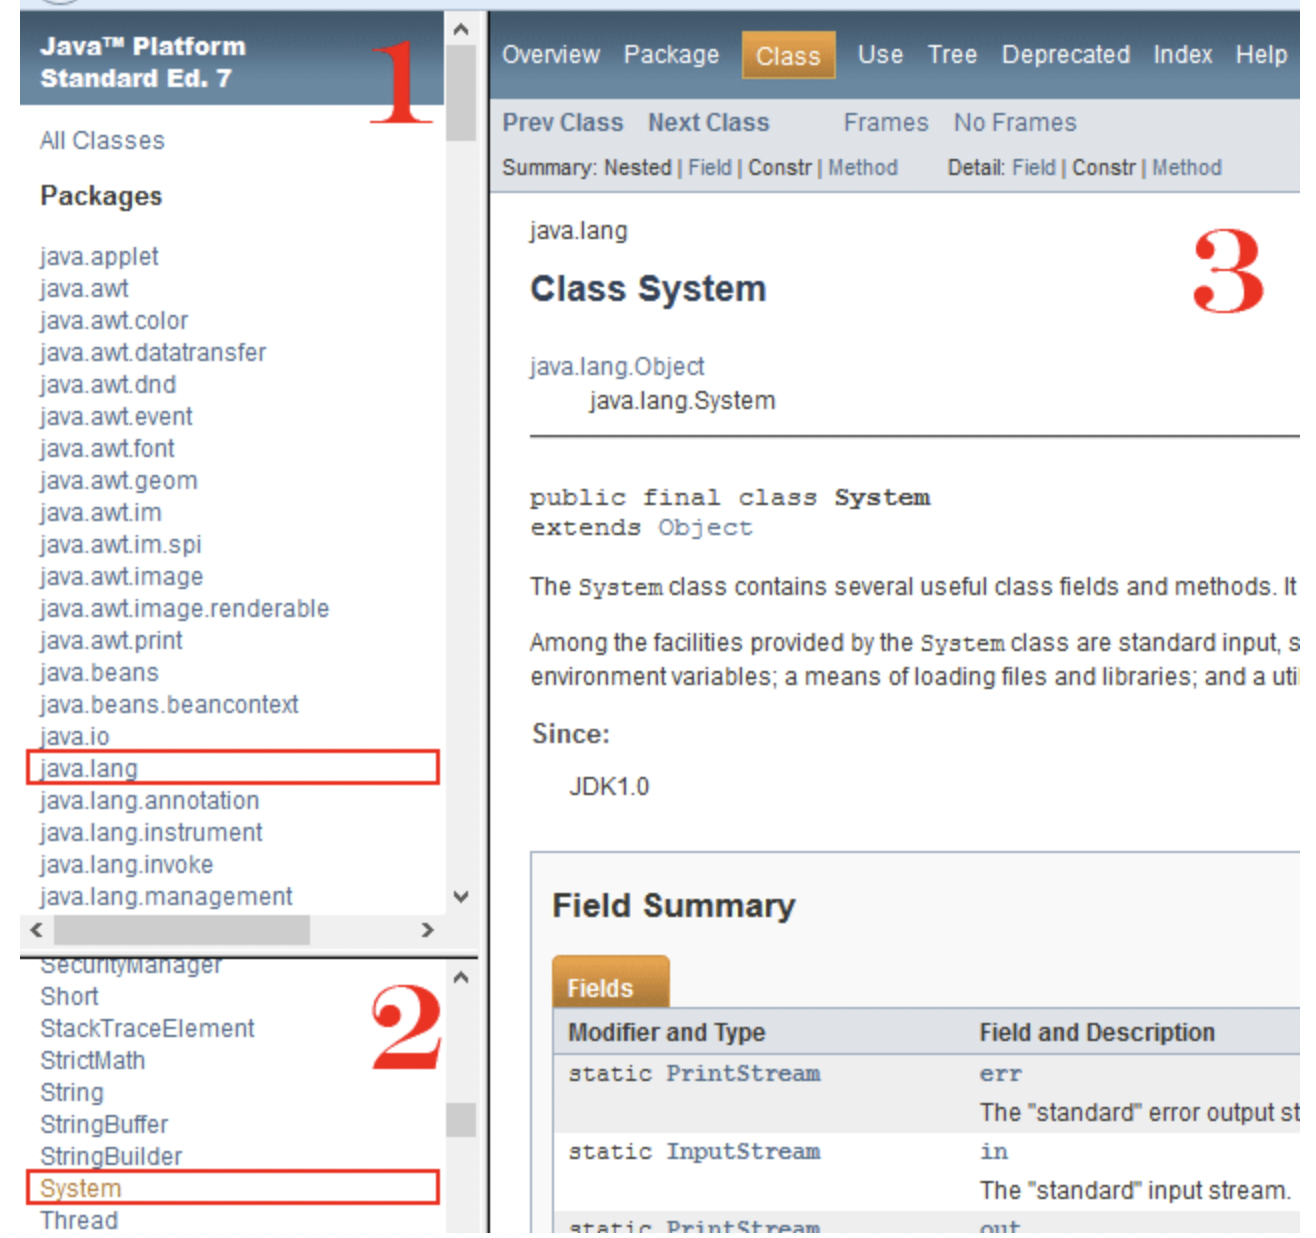Select the highlighted Class tab
The width and height of the screenshot is (1316, 1238).
[788, 56]
